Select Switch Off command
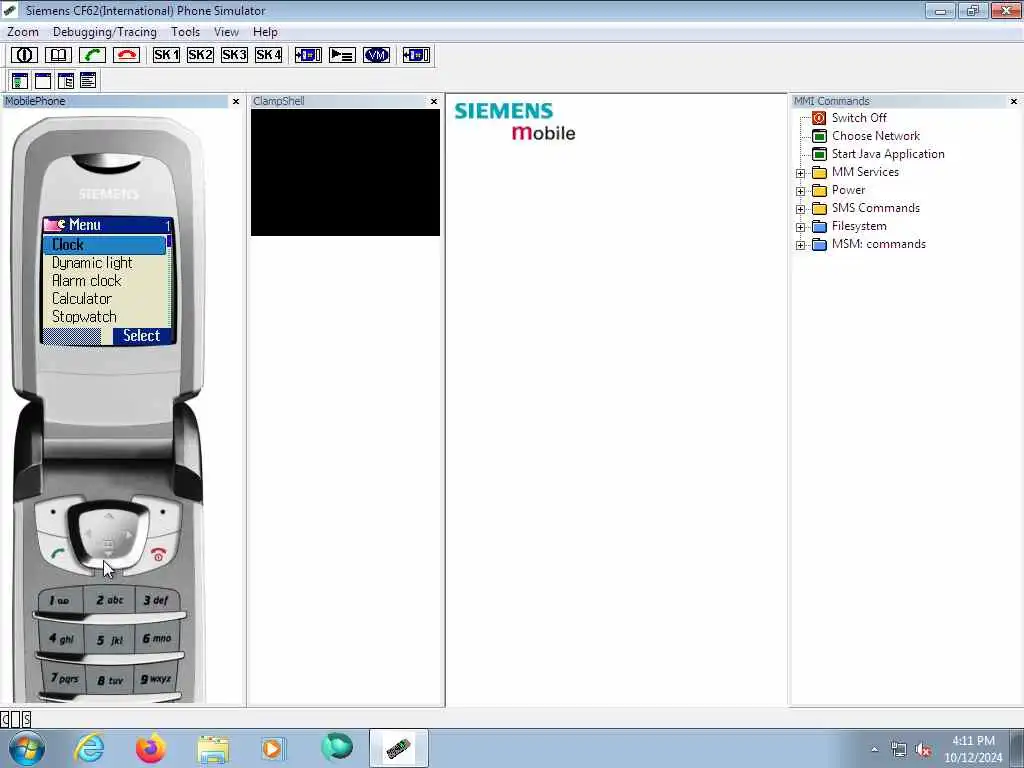This screenshot has width=1024, height=768. 859,118
